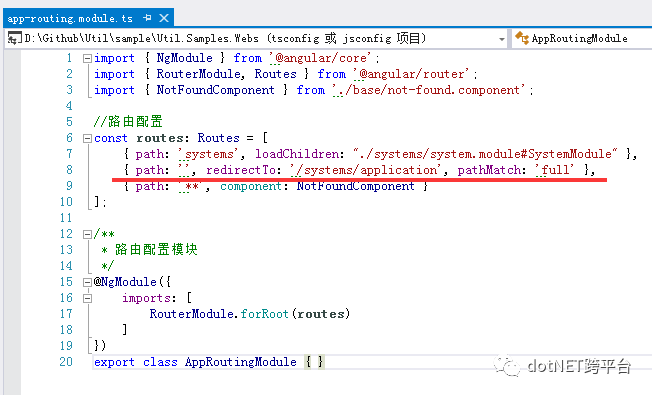Click the '@angular/router' string
This screenshot has width=652, height=395.
tap(411, 74)
